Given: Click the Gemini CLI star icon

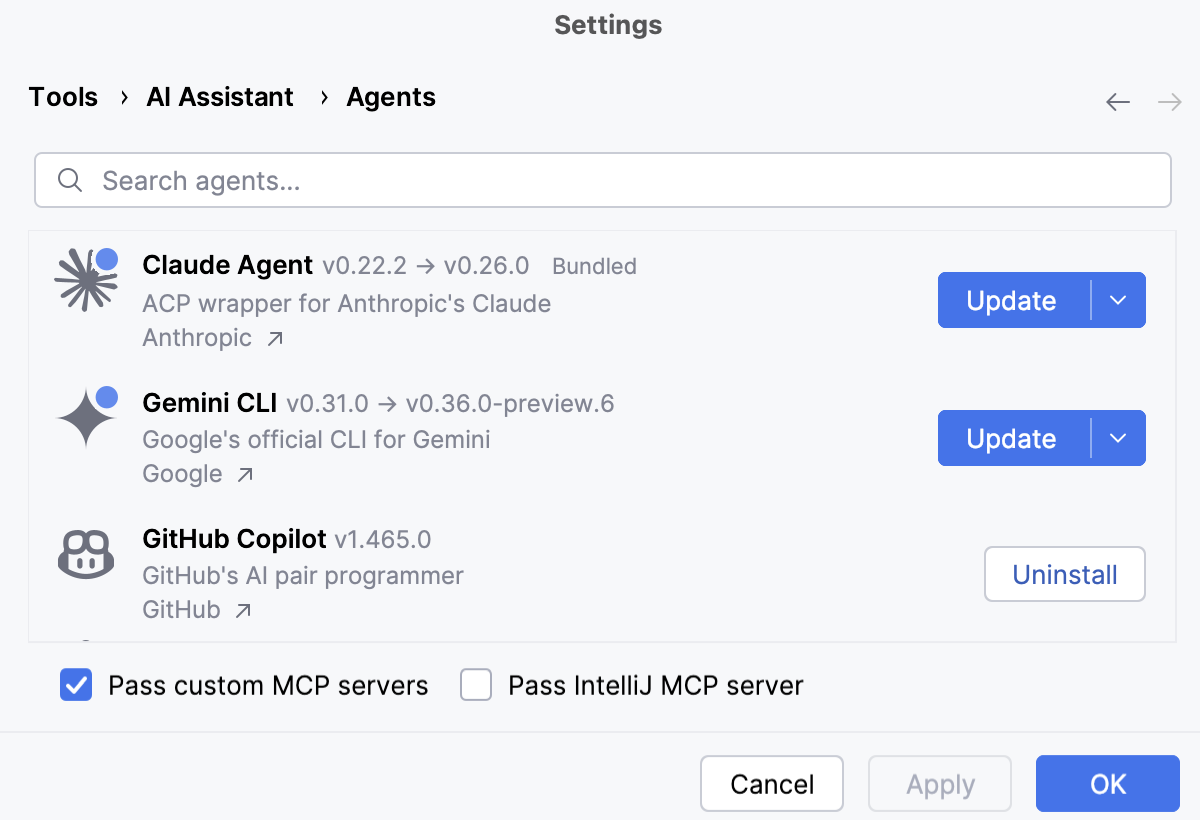Looking at the screenshot, I should coord(86,417).
